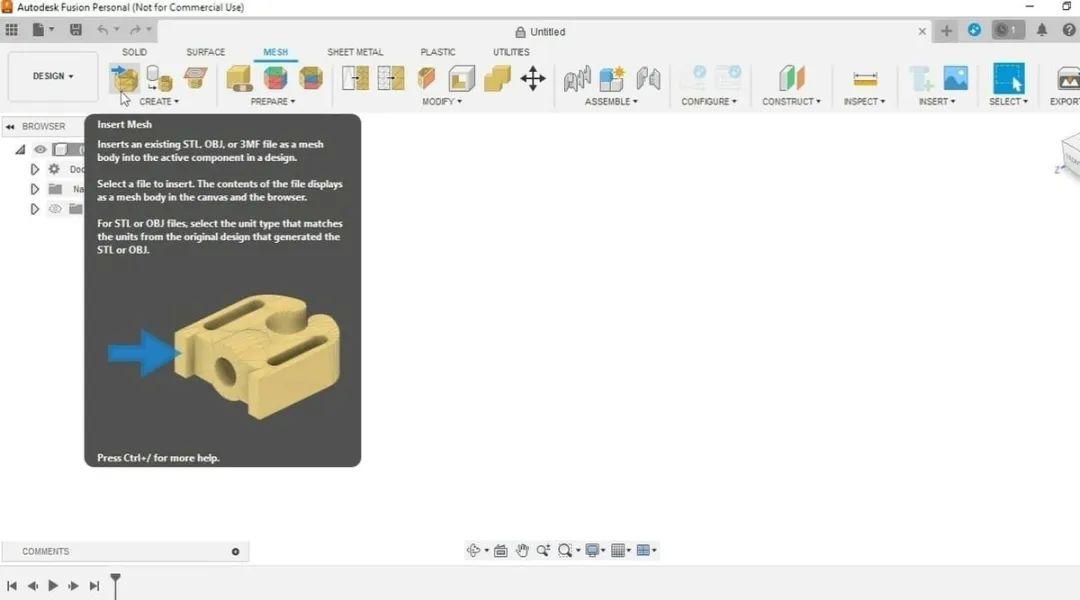1080x600 pixels.
Task: Toggle visibility of the lowest Browser folder
Action: [x=55, y=209]
